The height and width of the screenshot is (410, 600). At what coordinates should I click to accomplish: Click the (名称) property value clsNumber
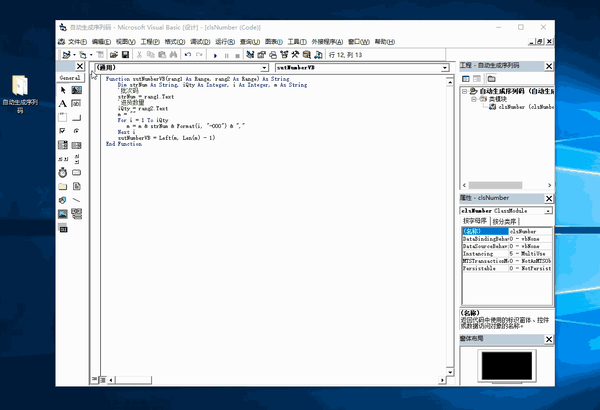pos(530,231)
